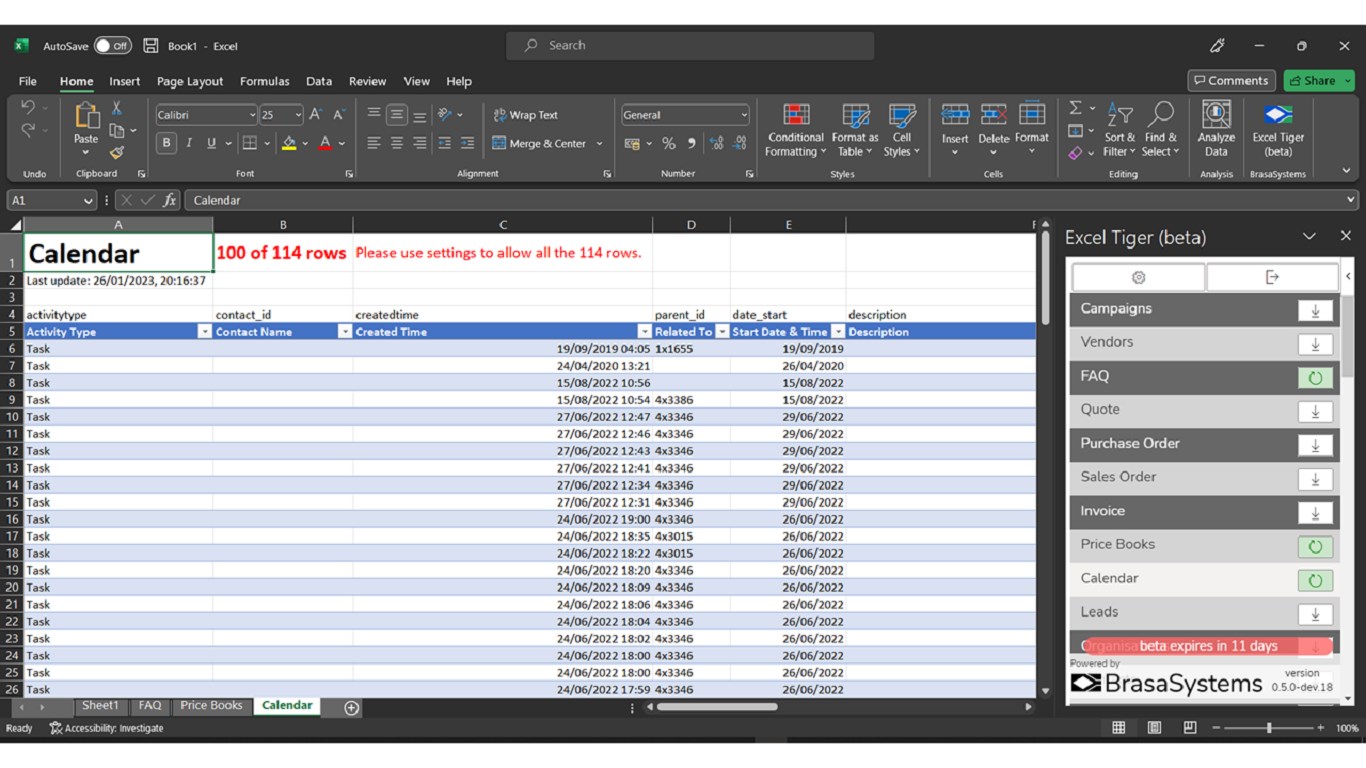Click the logout icon in Excel Tiger panel

coord(1271,277)
